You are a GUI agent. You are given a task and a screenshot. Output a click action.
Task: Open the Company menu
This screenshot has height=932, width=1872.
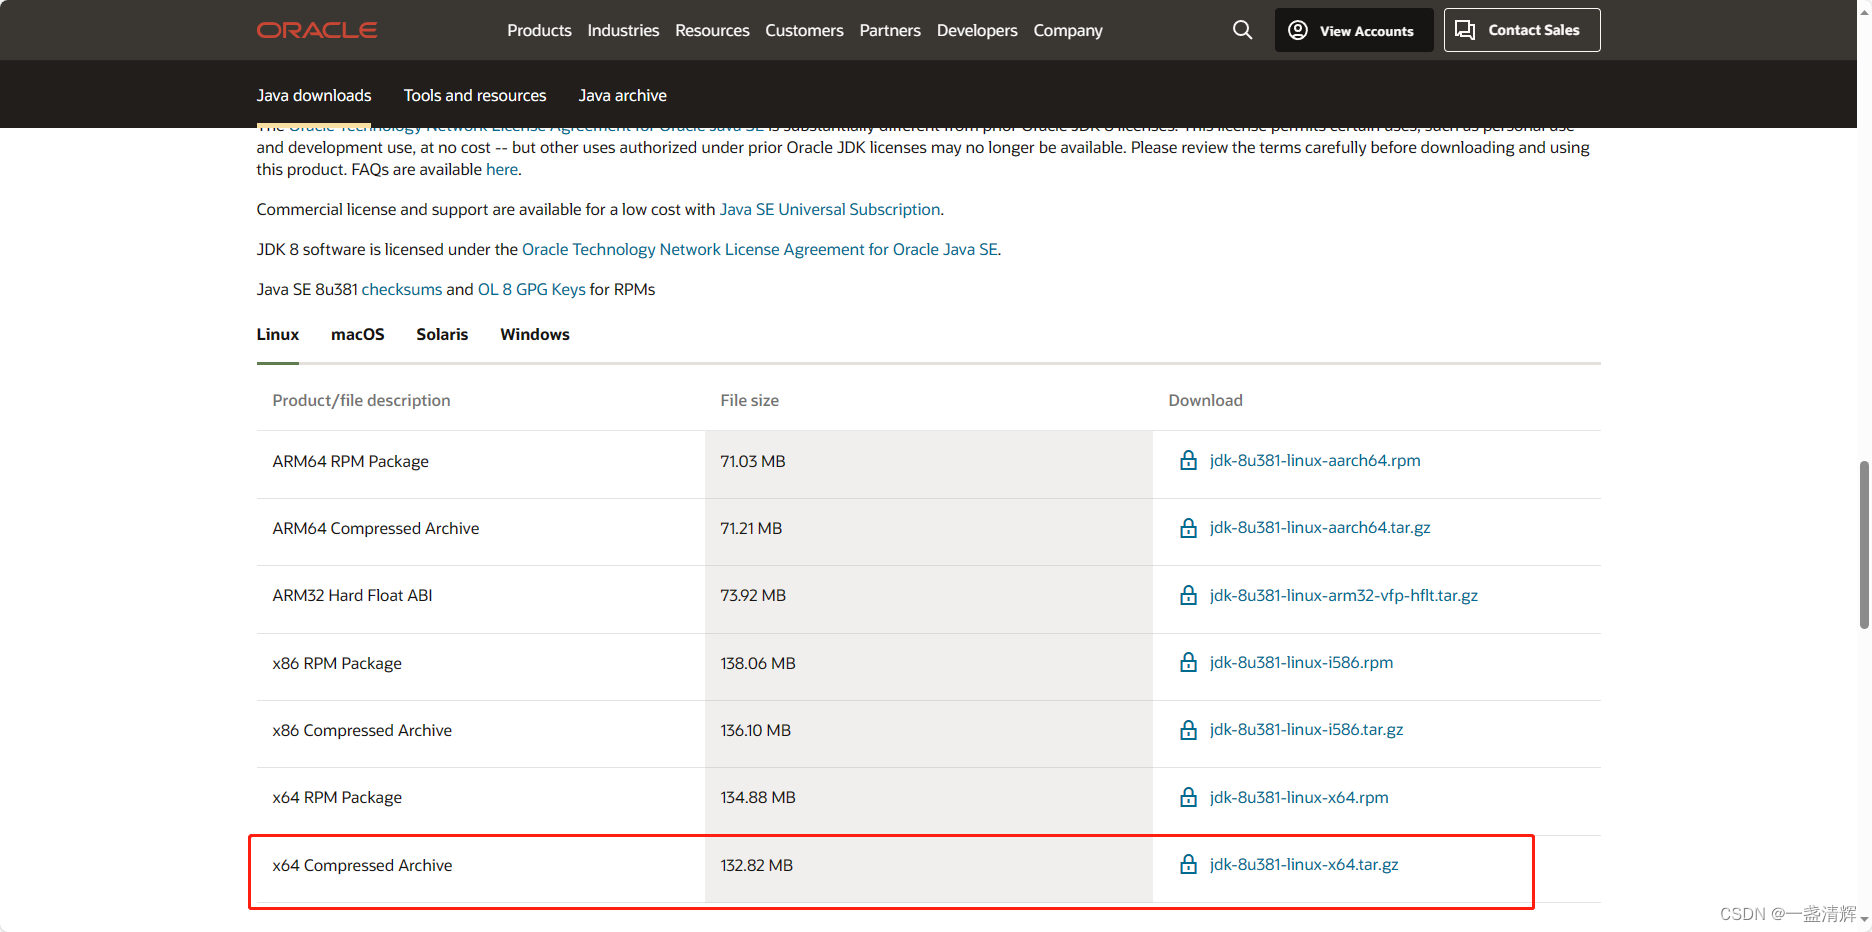1068,30
